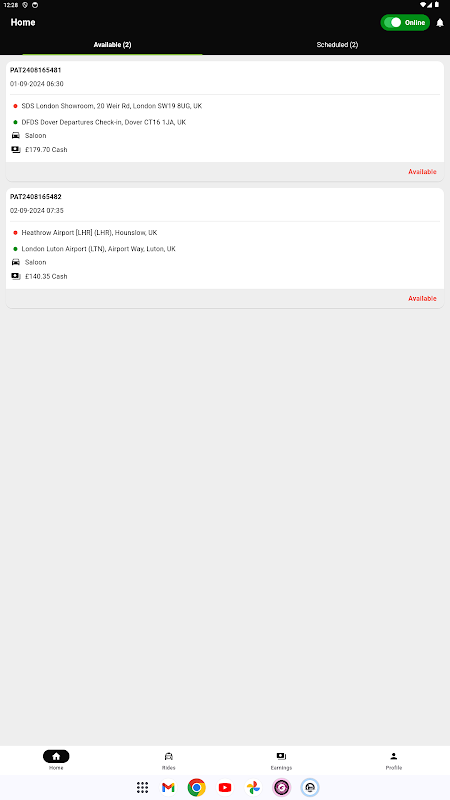Viewport: 450px width, 800px height.
Task: Click the cash icon beside £179.70 Cash
Action: (16, 149)
